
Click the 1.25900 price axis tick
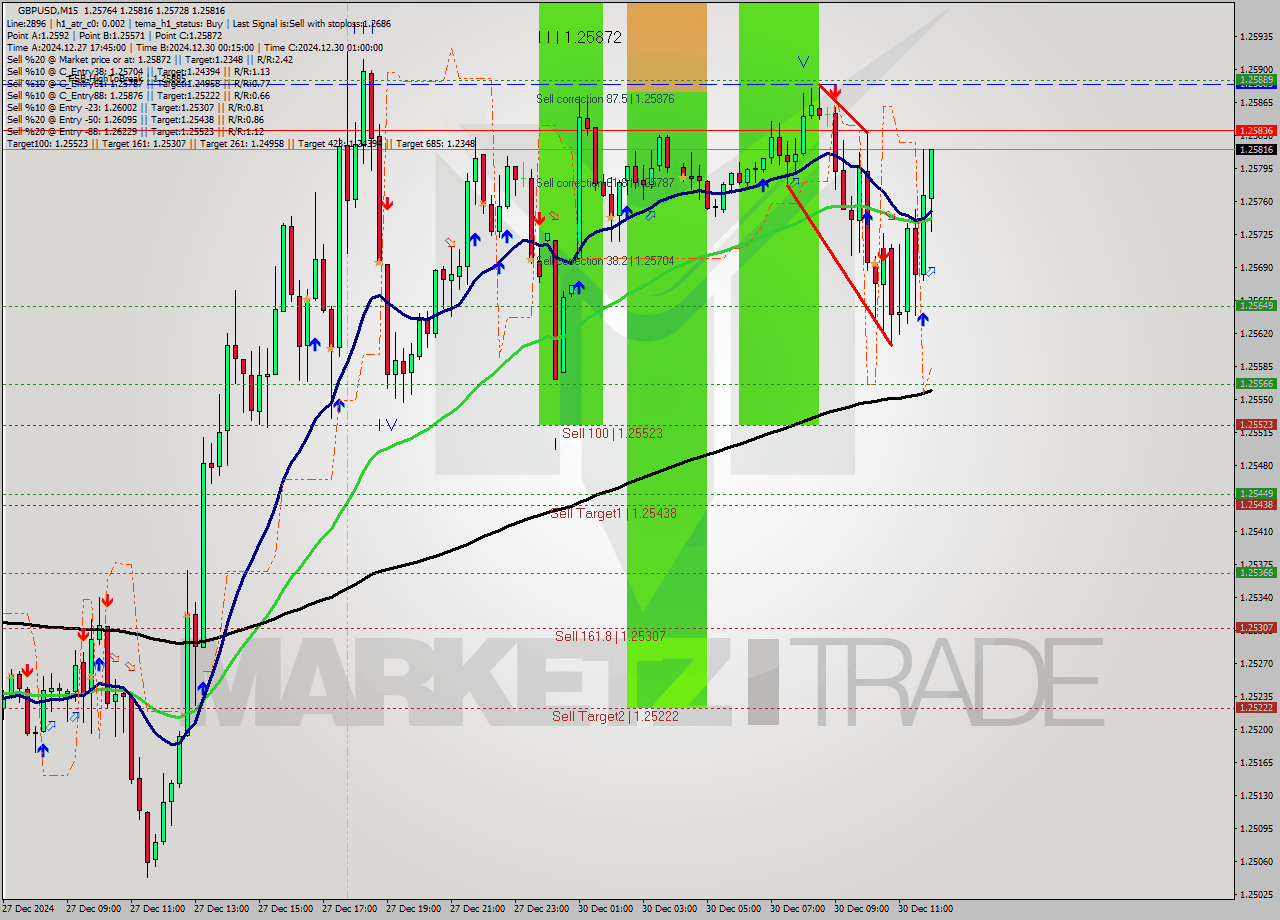click(1256, 69)
